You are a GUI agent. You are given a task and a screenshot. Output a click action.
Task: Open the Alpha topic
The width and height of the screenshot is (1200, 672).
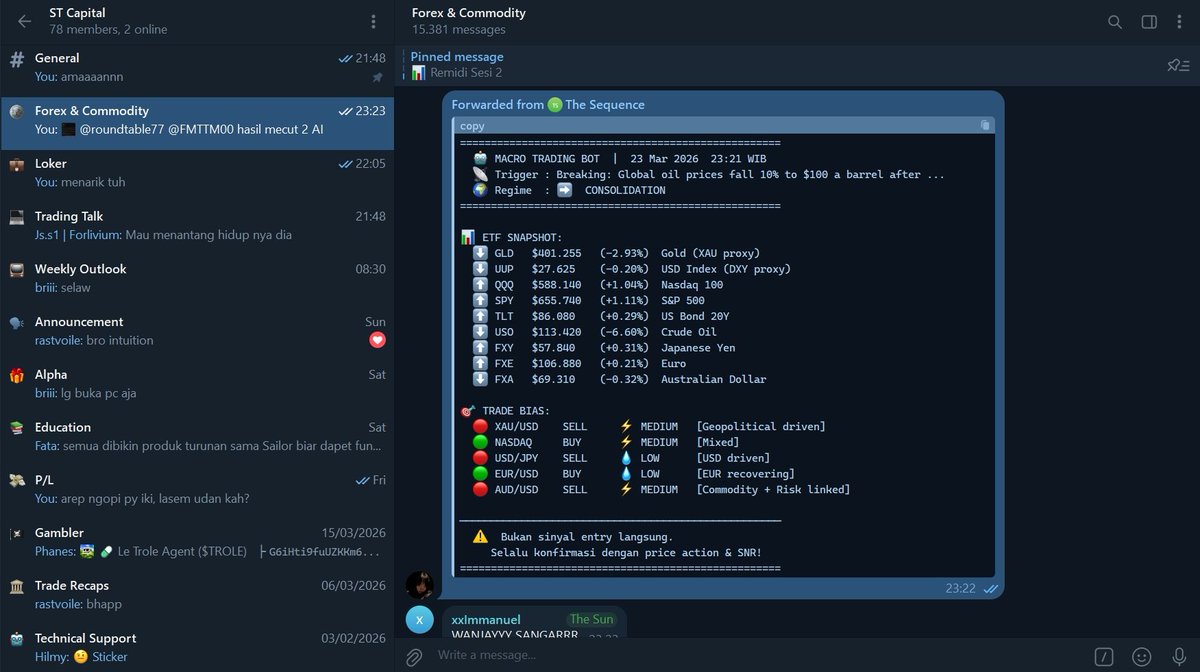(x=197, y=384)
